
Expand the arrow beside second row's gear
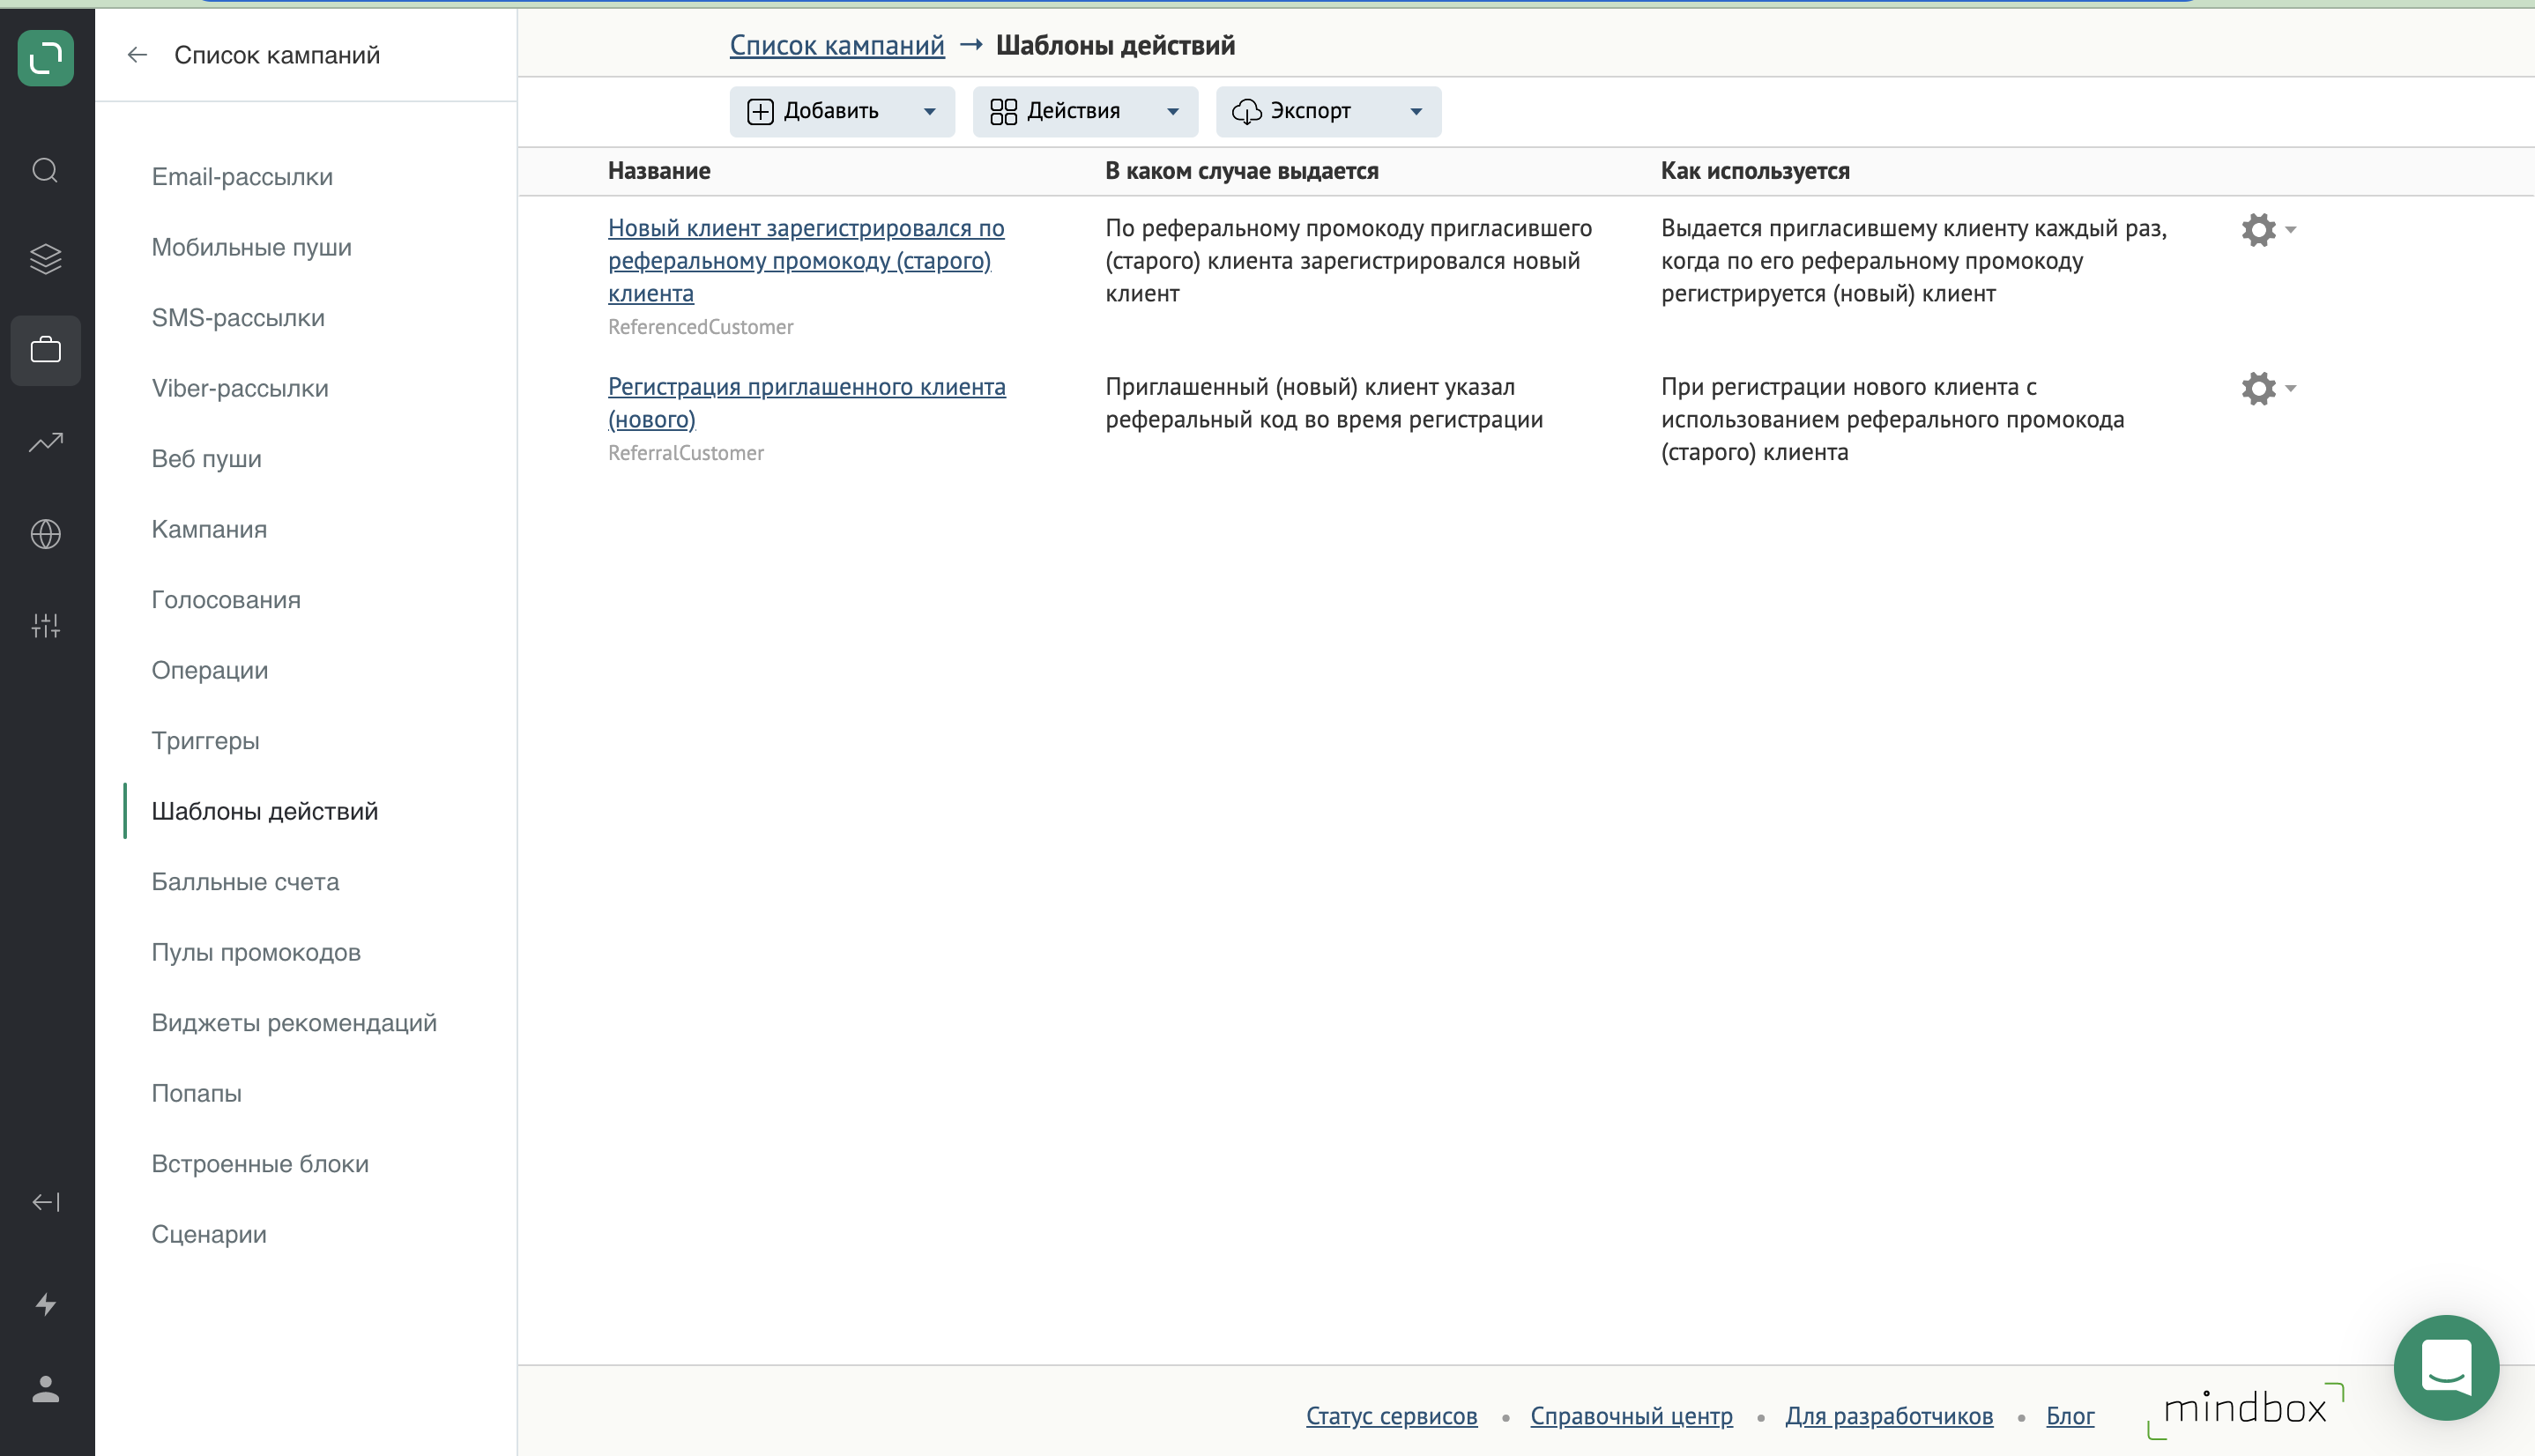pyautogui.click(x=2291, y=388)
